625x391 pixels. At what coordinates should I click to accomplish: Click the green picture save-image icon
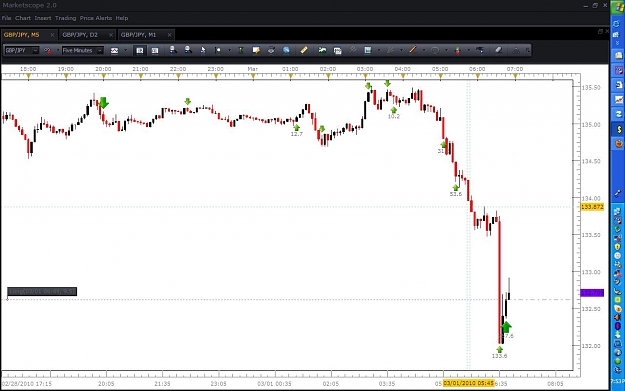pyautogui.click(x=322, y=50)
